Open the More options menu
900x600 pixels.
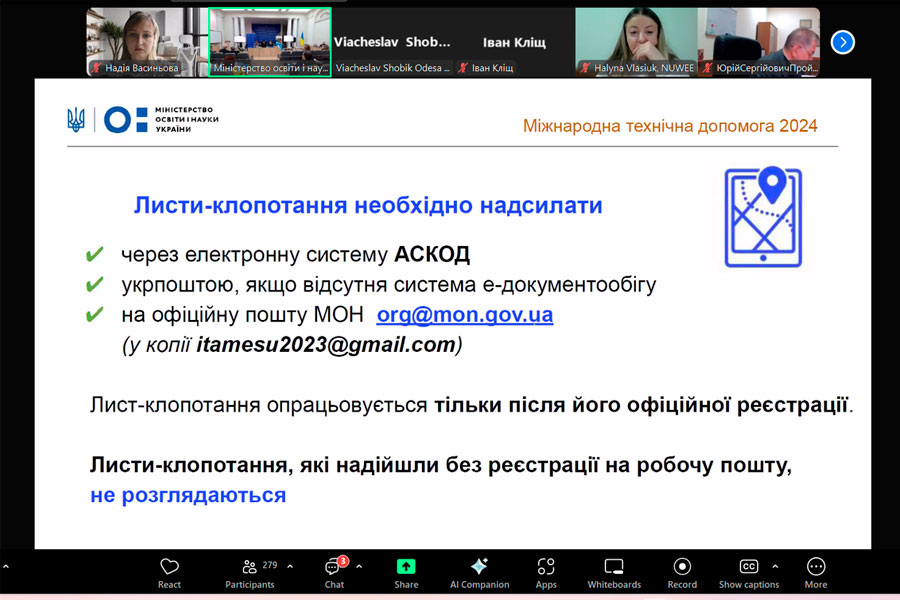coord(816,572)
